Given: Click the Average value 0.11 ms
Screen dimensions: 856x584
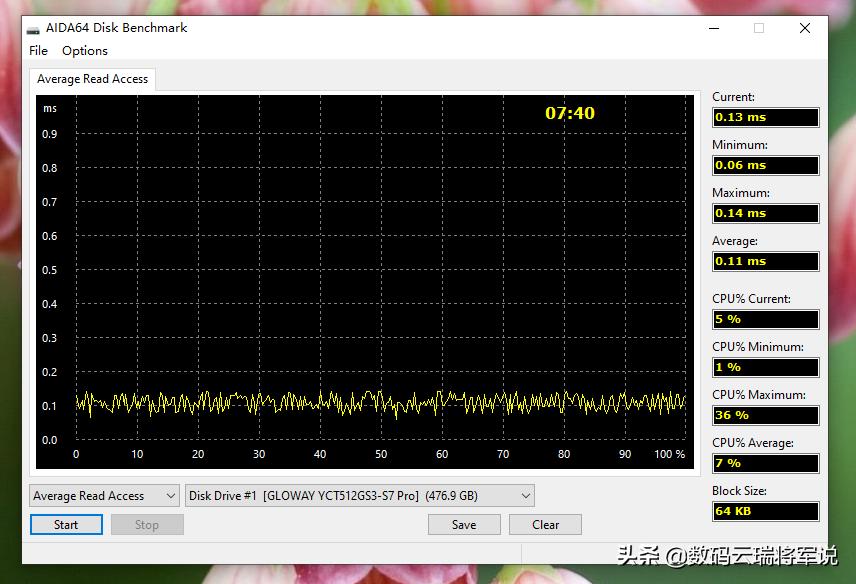Looking at the screenshot, I should [765, 261].
